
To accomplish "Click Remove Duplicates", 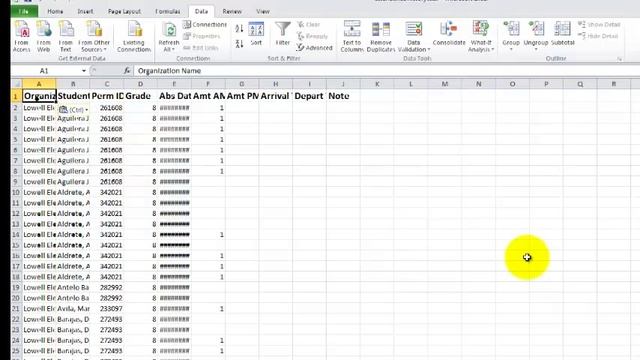I will point(381,37).
